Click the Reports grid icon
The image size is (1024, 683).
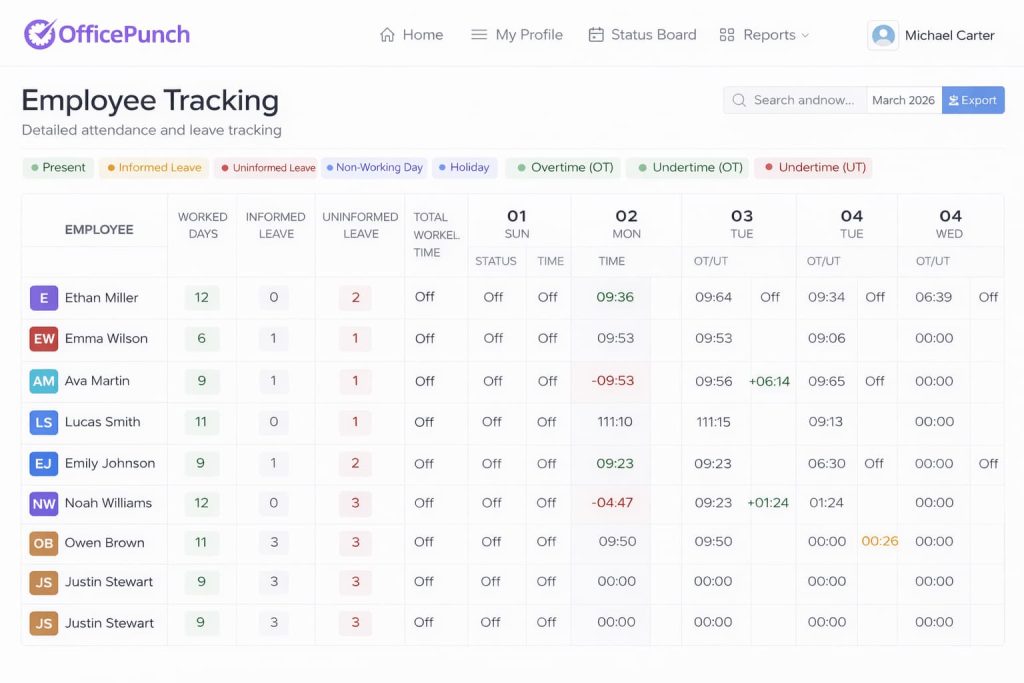coord(727,35)
